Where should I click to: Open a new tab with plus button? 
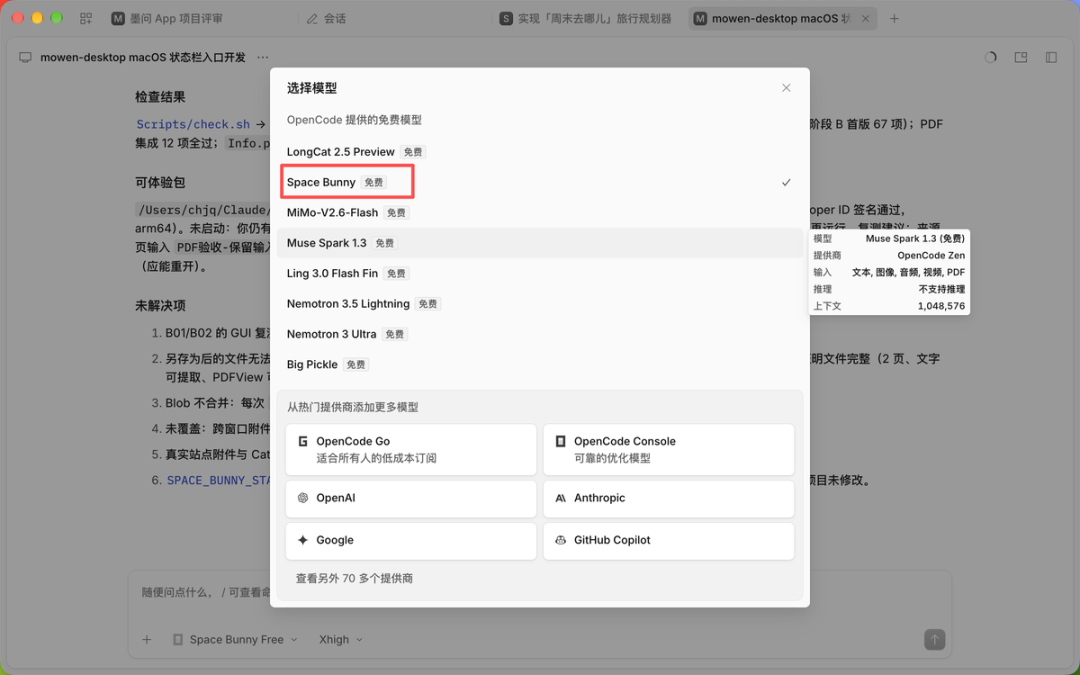[x=894, y=19]
